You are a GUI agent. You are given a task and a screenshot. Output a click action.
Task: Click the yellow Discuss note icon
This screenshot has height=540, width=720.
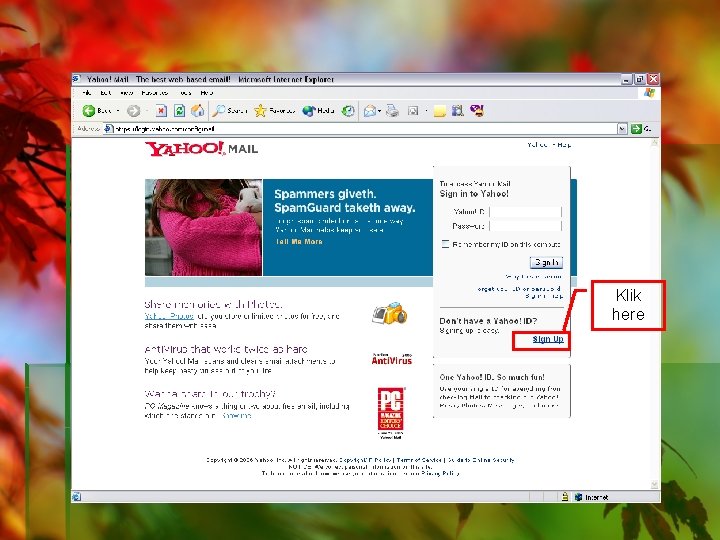pos(439,111)
